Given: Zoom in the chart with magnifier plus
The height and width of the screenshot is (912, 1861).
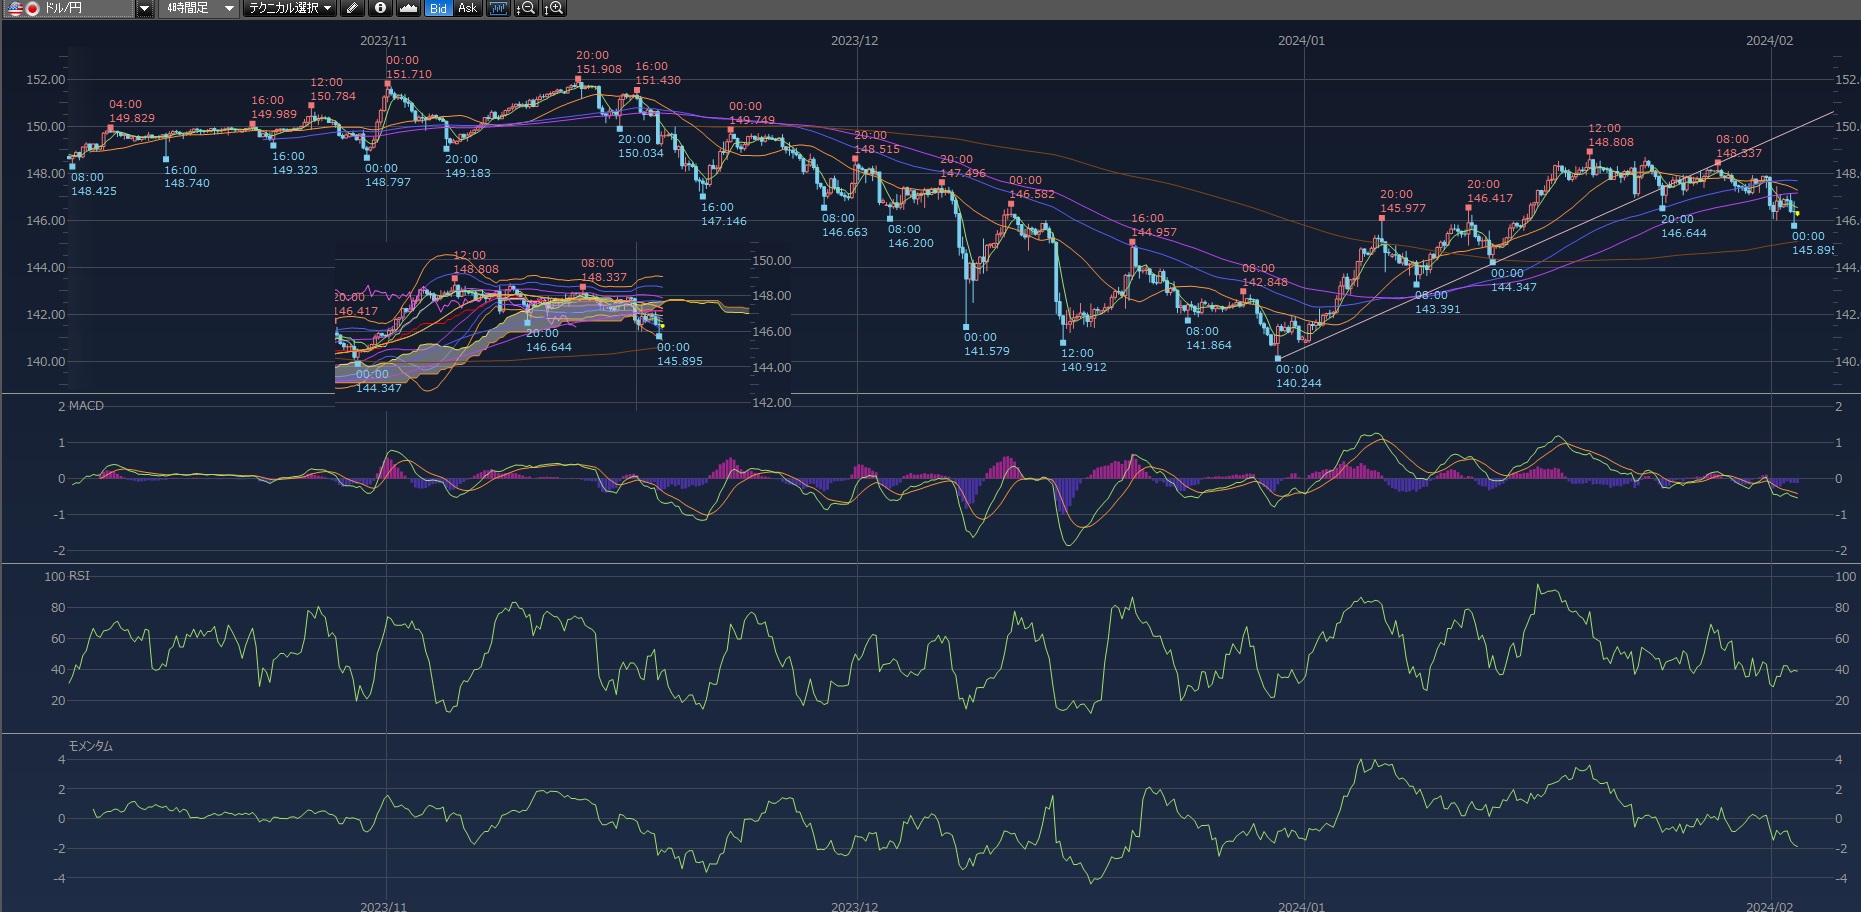Looking at the screenshot, I should point(554,8).
